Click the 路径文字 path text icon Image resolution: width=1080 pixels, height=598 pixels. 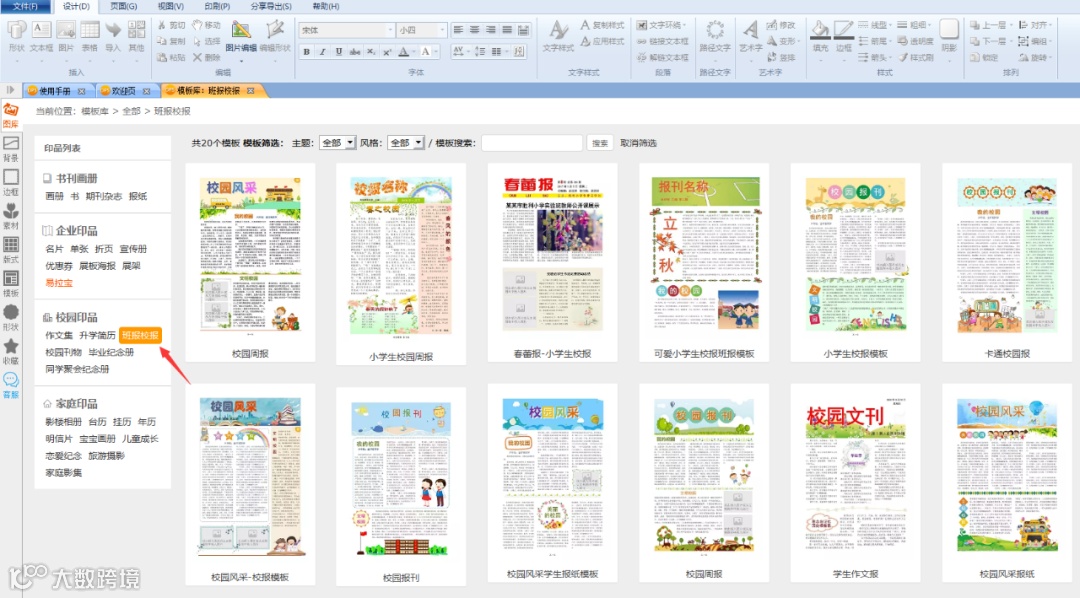pos(715,37)
